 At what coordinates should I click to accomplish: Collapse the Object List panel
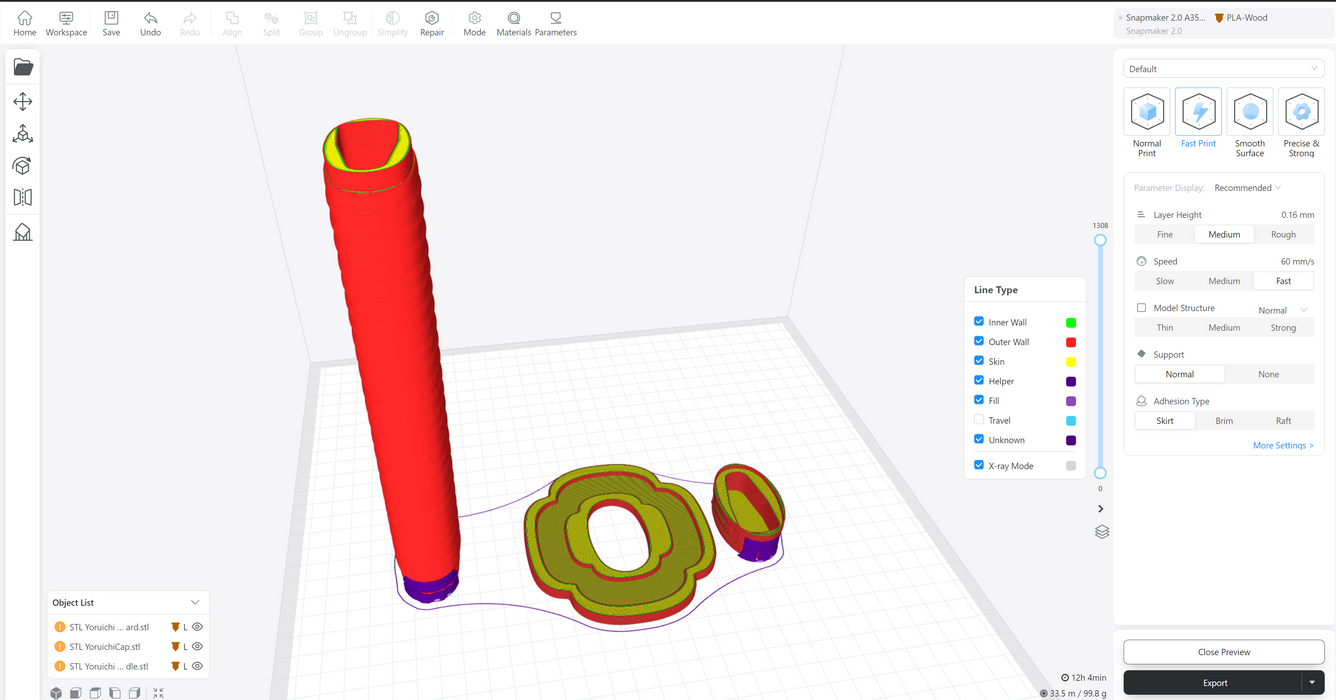click(x=195, y=603)
